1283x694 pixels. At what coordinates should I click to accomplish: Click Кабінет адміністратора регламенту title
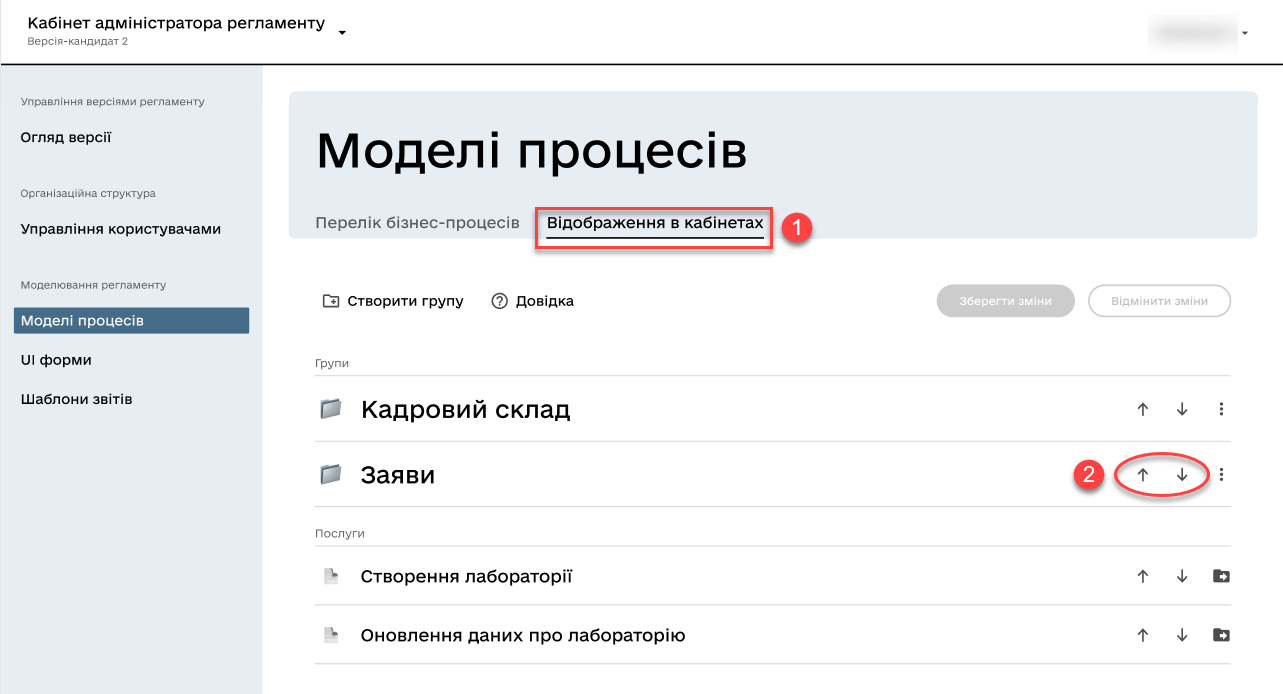coord(176,23)
